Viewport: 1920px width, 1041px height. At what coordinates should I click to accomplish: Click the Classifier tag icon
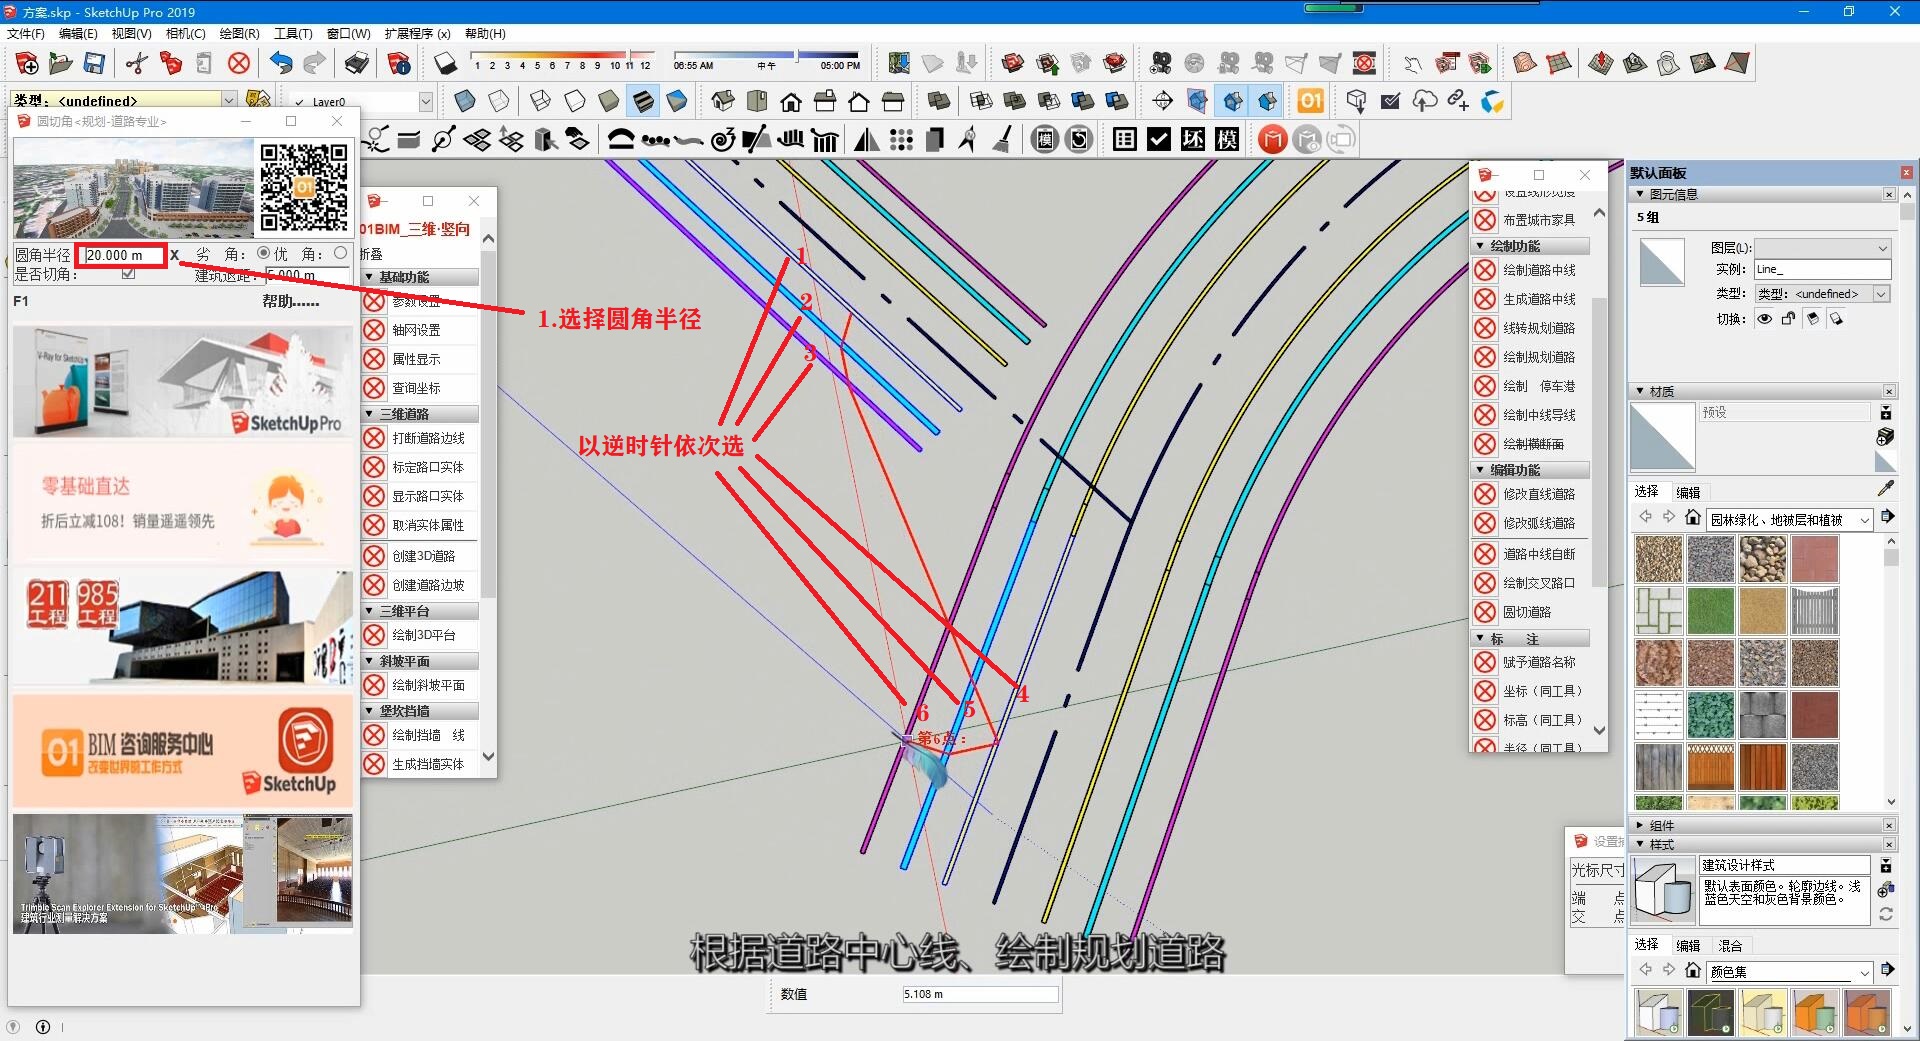coord(257,100)
